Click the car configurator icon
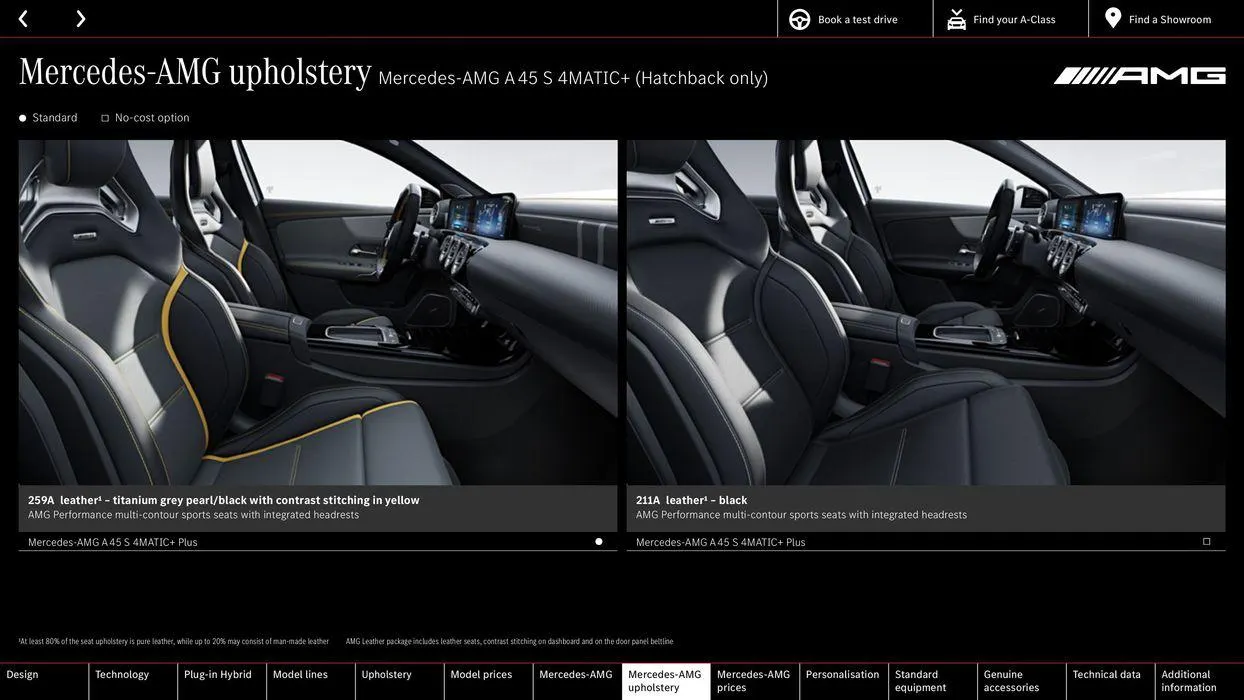Image resolution: width=1244 pixels, height=700 pixels. coord(956,19)
